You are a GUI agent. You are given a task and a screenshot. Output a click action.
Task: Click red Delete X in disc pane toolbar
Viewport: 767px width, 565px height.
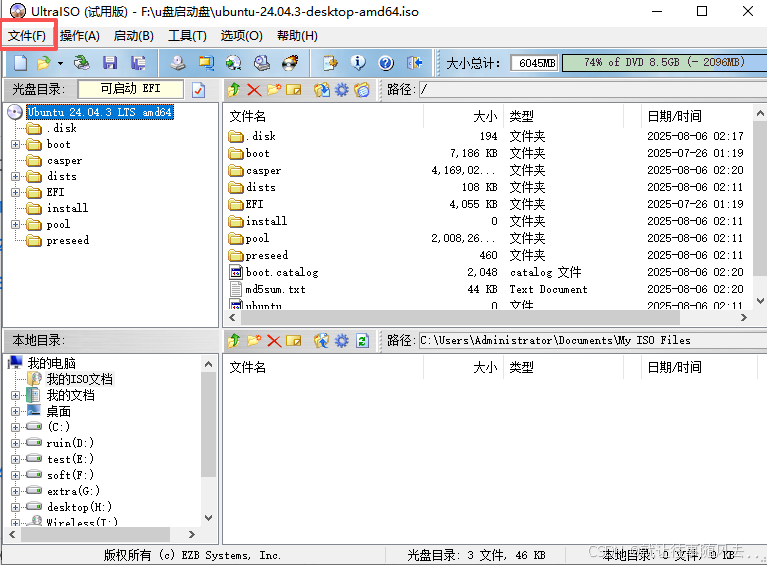pyautogui.click(x=254, y=90)
